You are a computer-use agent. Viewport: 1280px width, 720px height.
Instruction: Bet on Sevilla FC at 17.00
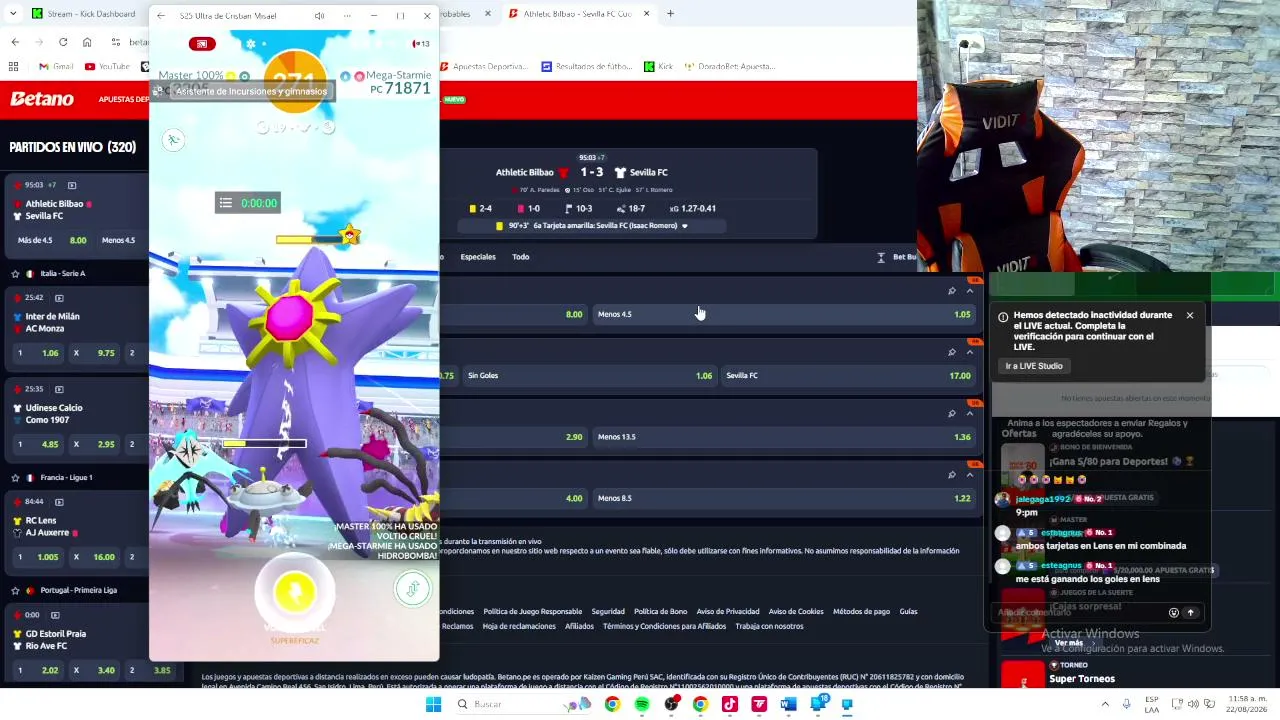coord(848,376)
